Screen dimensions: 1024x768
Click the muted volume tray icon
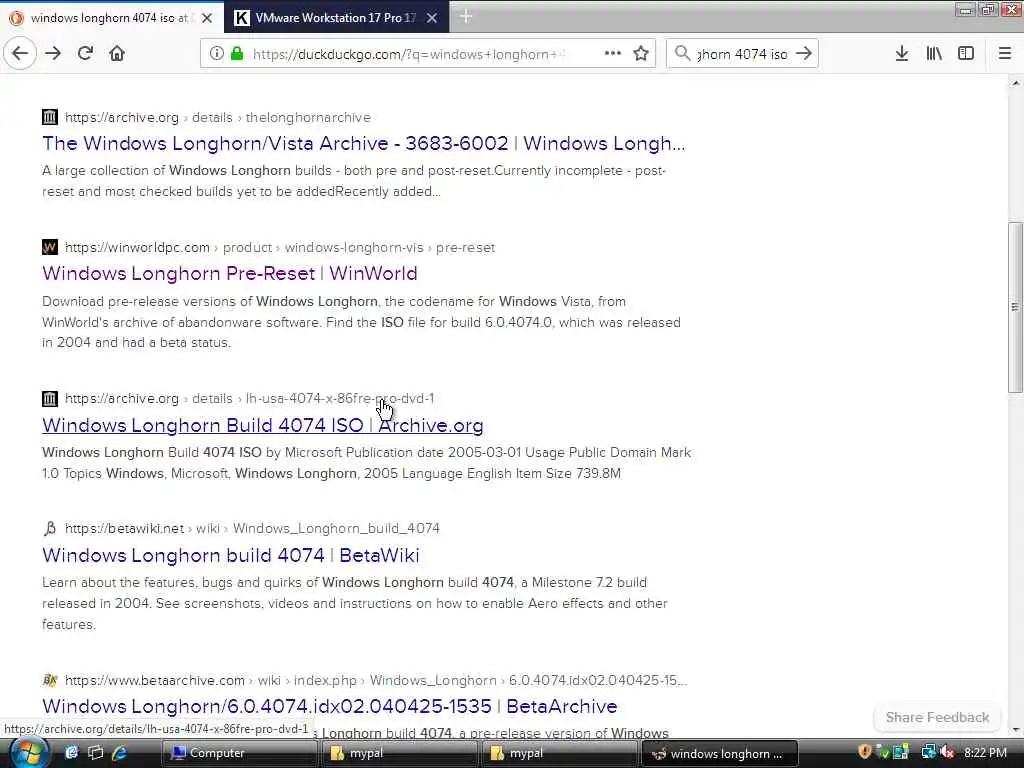tap(947, 752)
